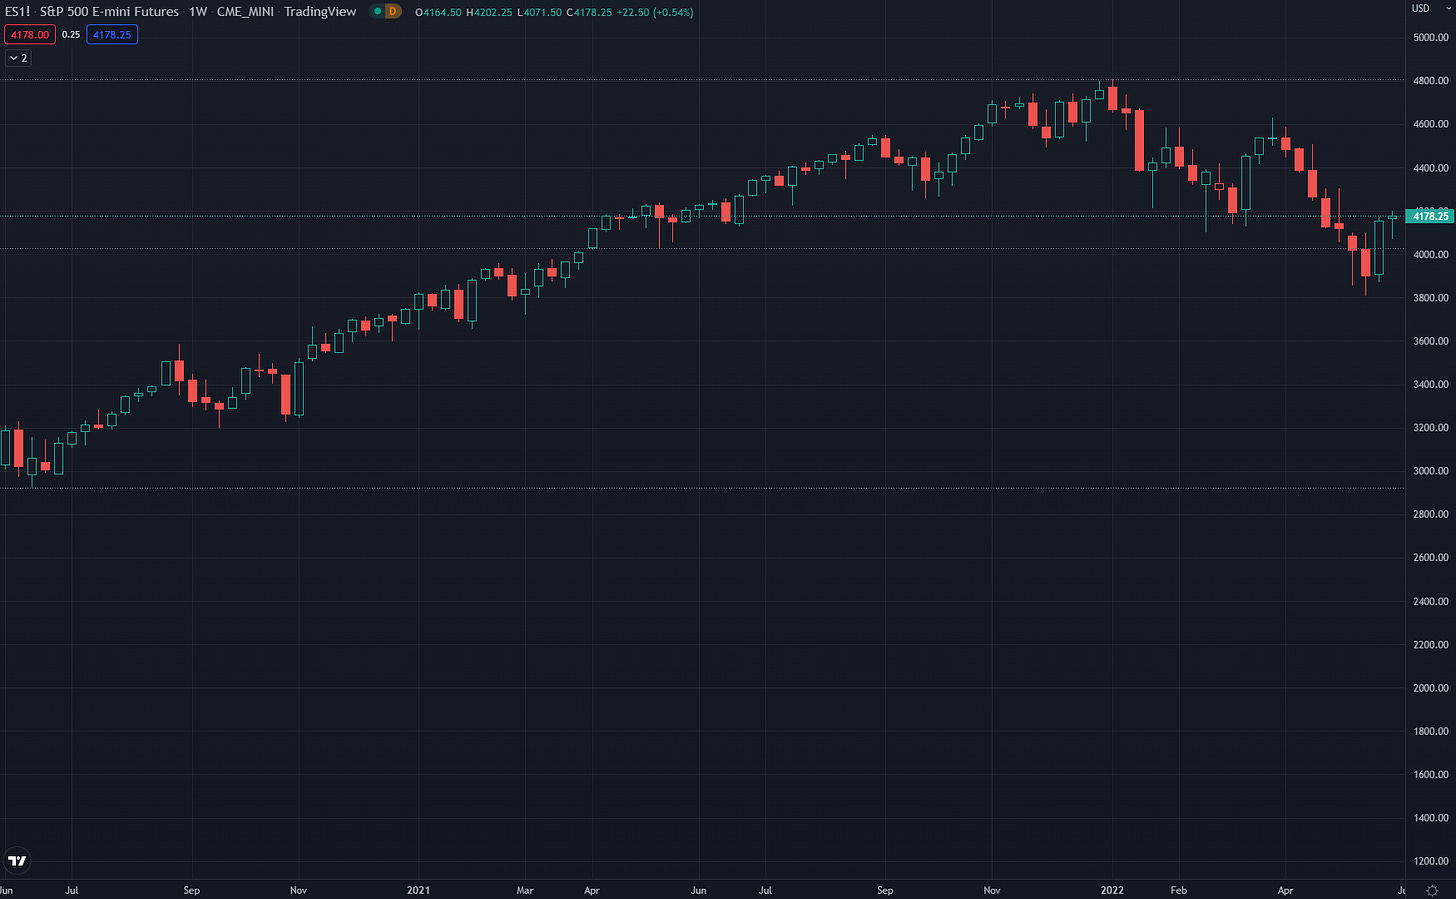1456x899 pixels.
Task: Click the 2400.00 price axis label
Action: coord(1430,601)
